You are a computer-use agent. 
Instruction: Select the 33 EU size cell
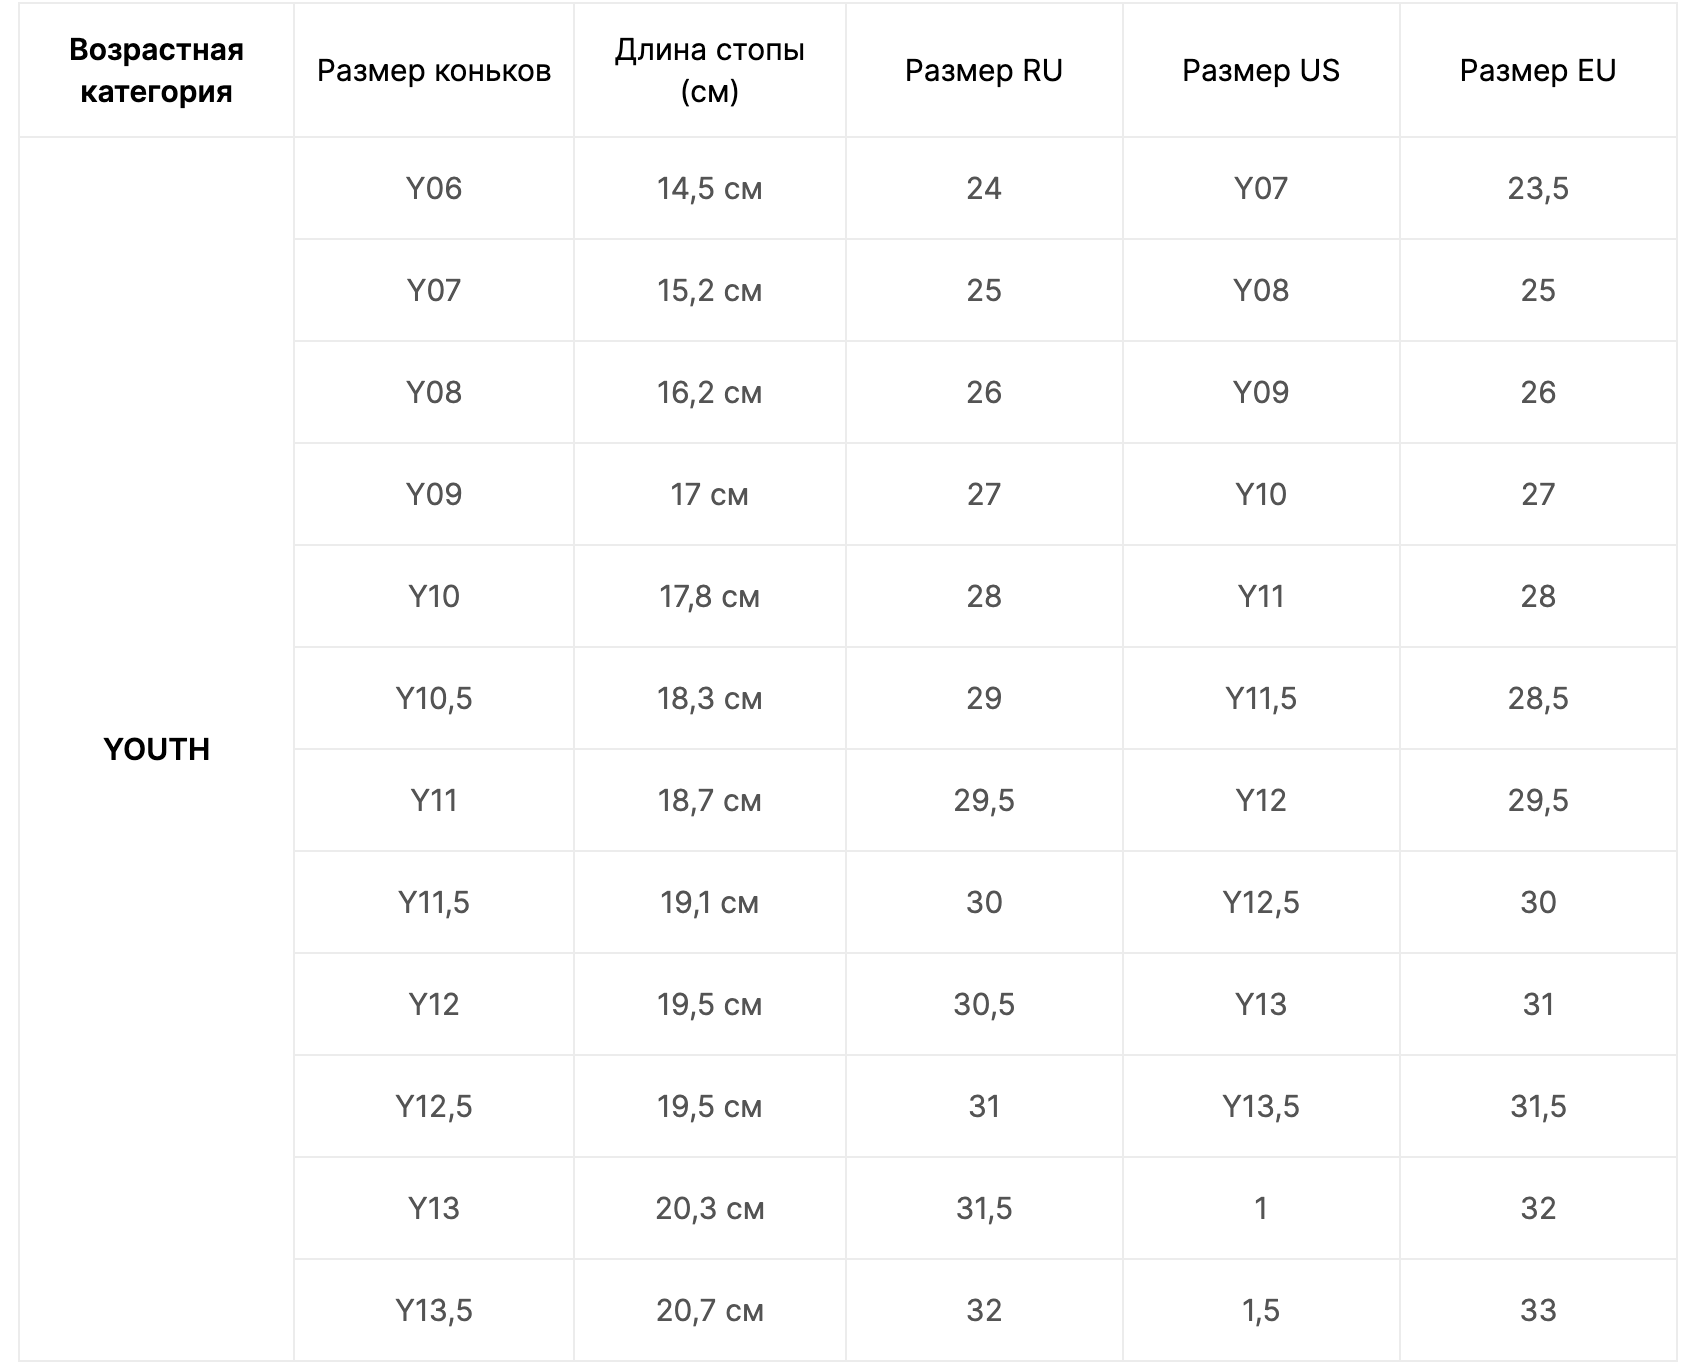[1538, 1311]
